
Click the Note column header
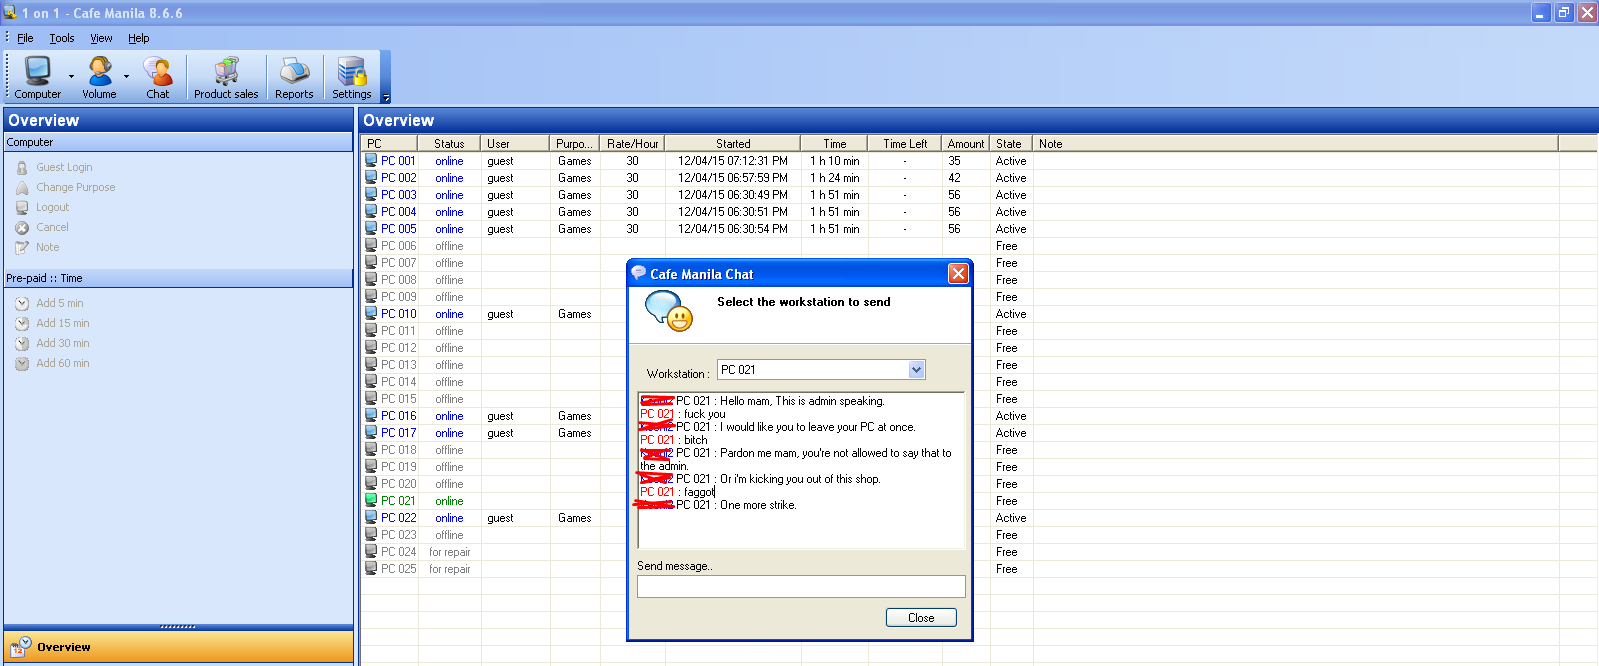pos(1295,144)
